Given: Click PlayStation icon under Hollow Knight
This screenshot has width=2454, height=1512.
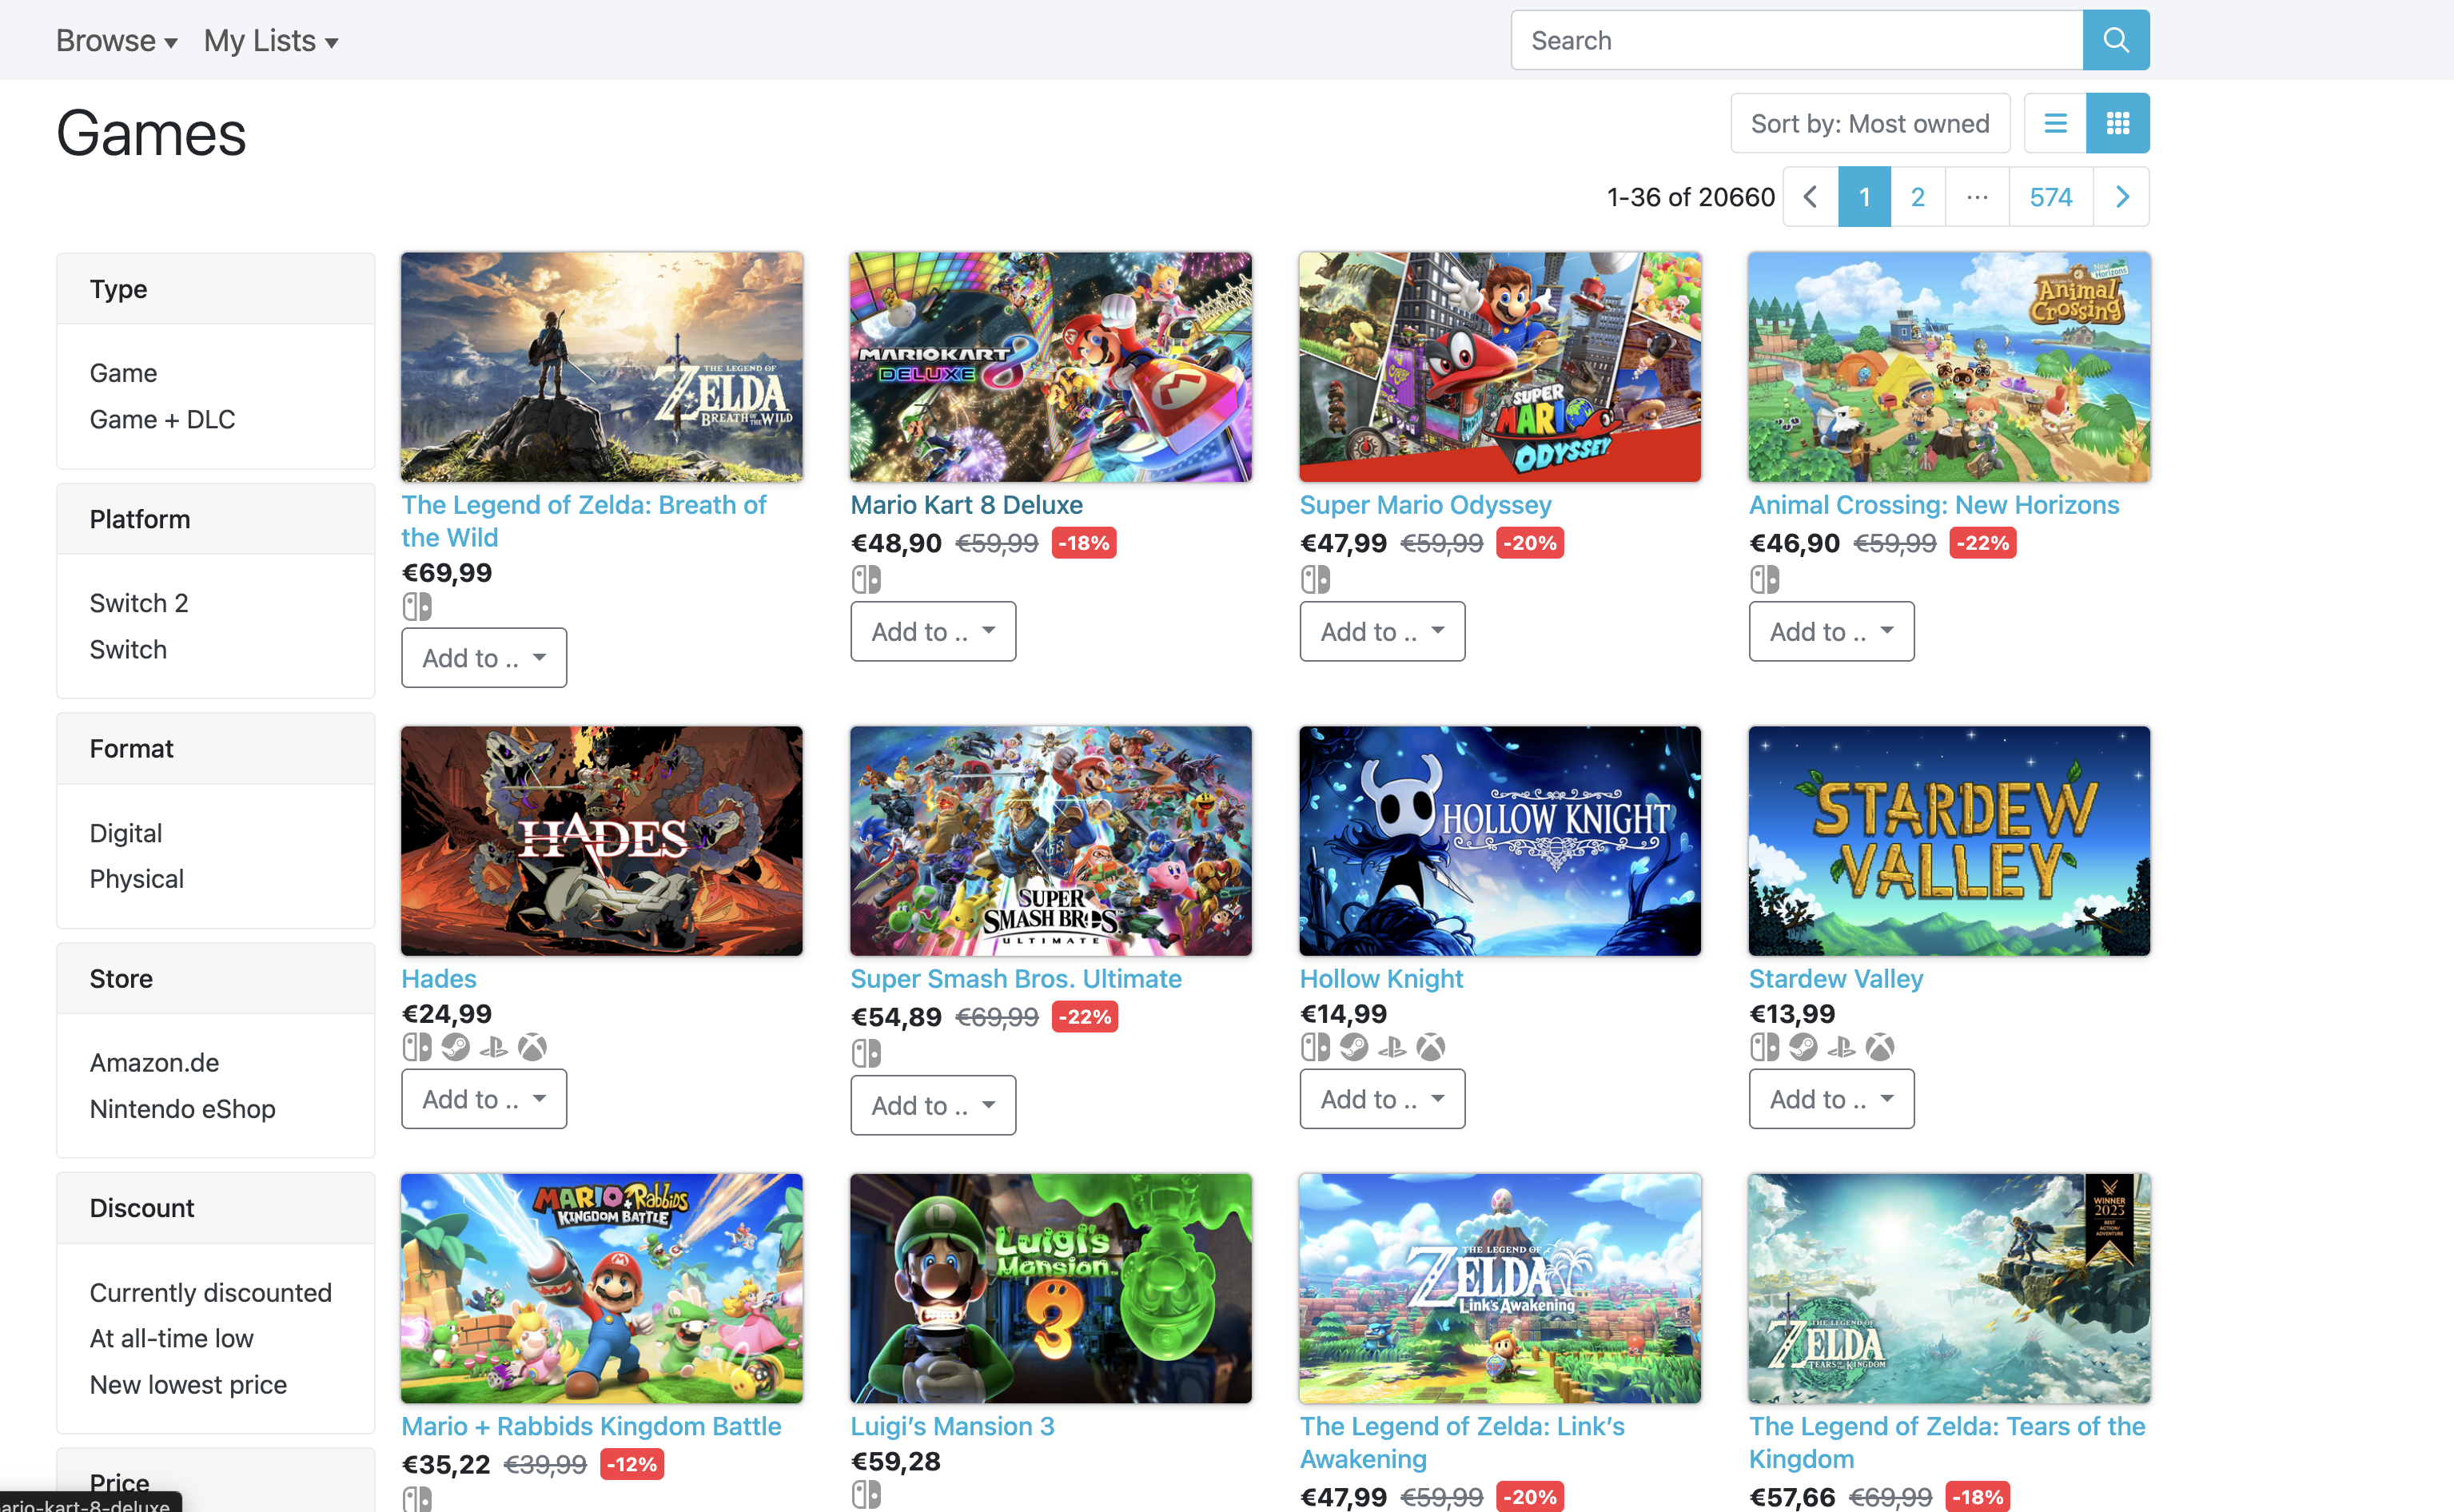Looking at the screenshot, I should tap(1392, 1047).
